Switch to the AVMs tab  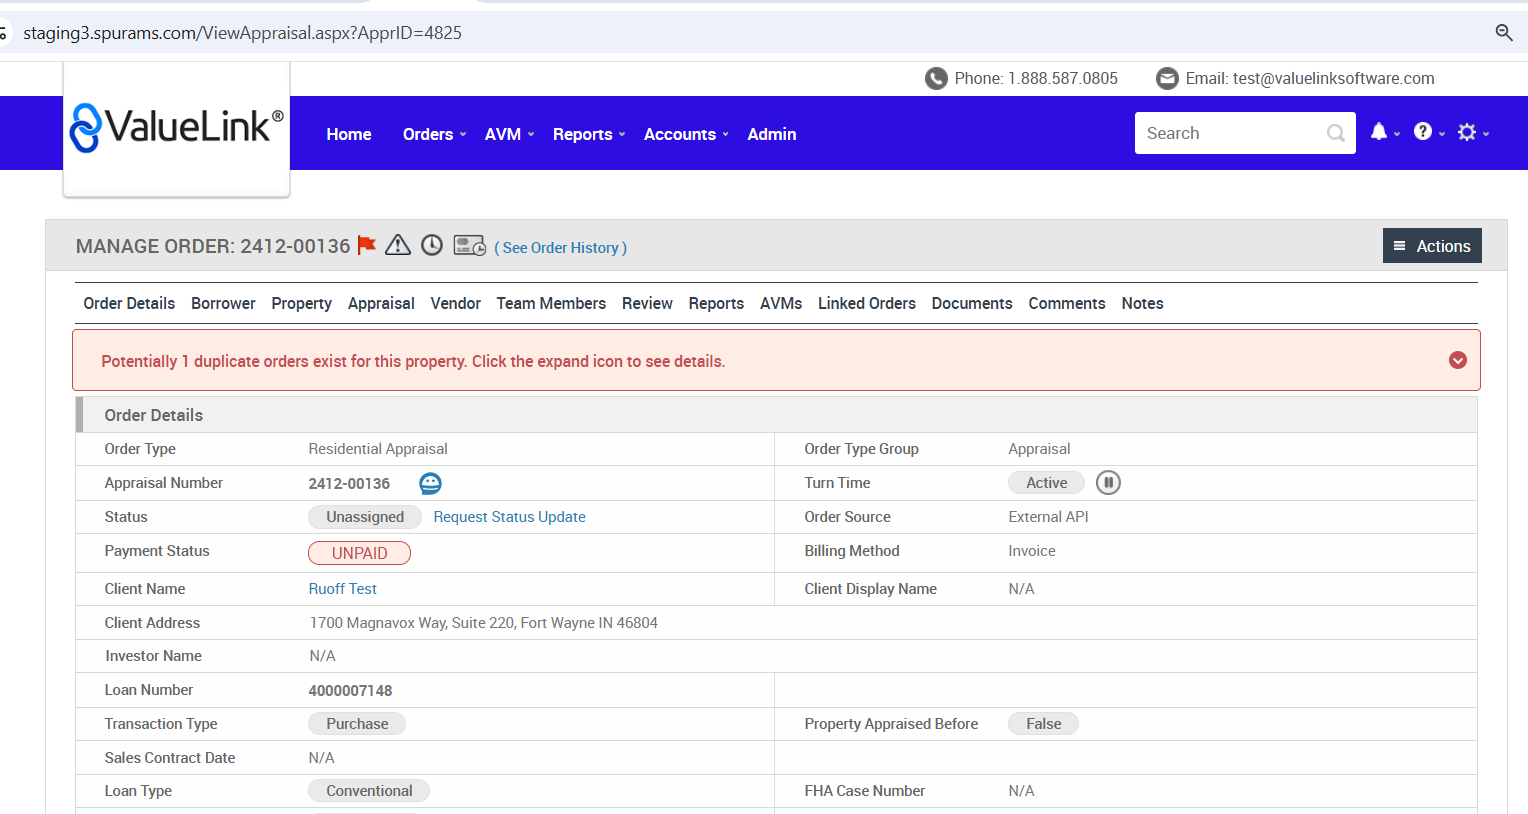tap(781, 303)
